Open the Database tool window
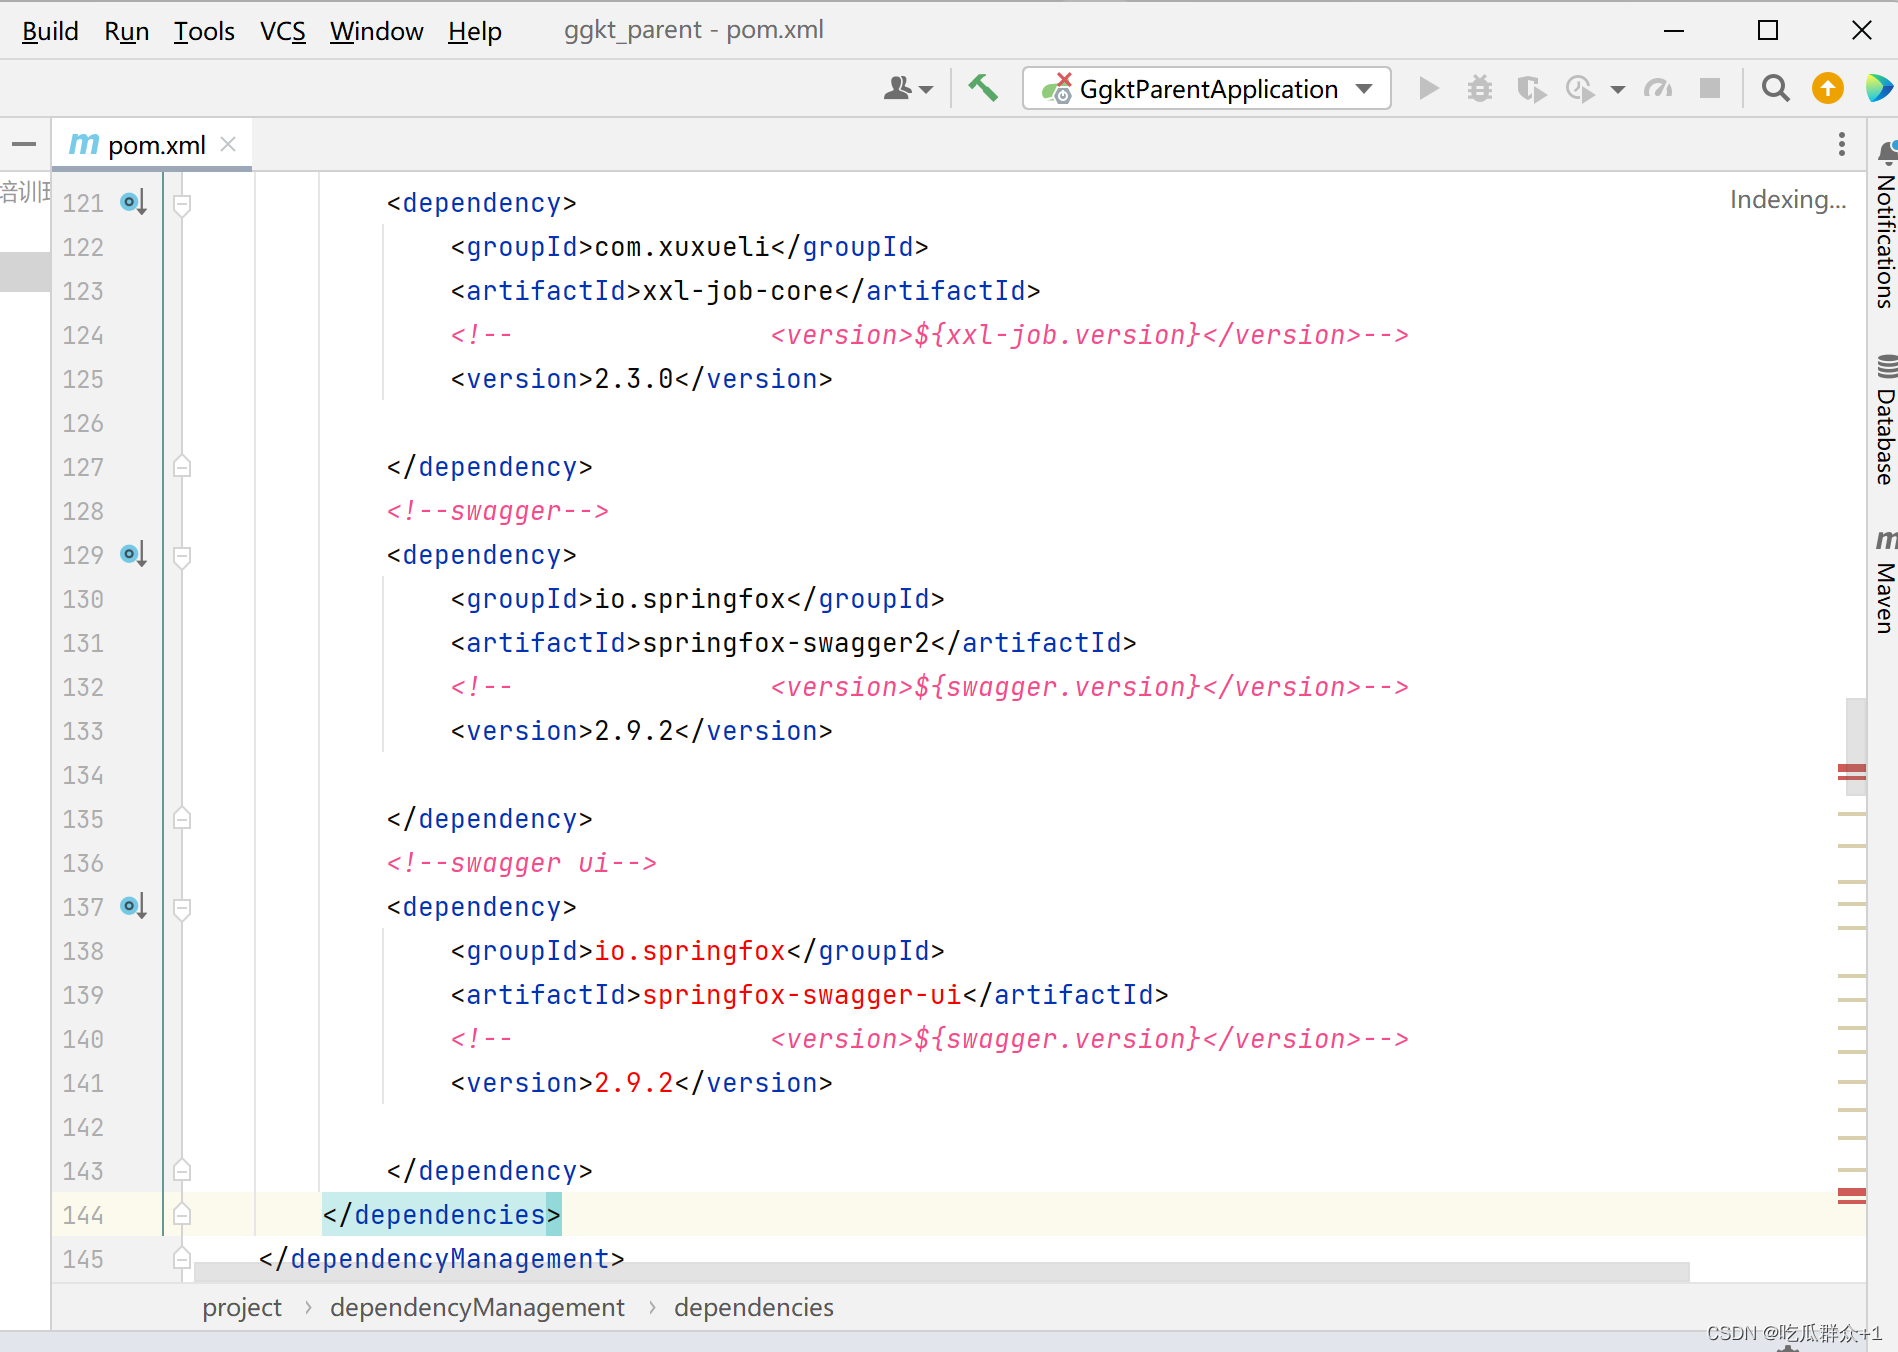The height and width of the screenshot is (1352, 1898). (1885, 420)
